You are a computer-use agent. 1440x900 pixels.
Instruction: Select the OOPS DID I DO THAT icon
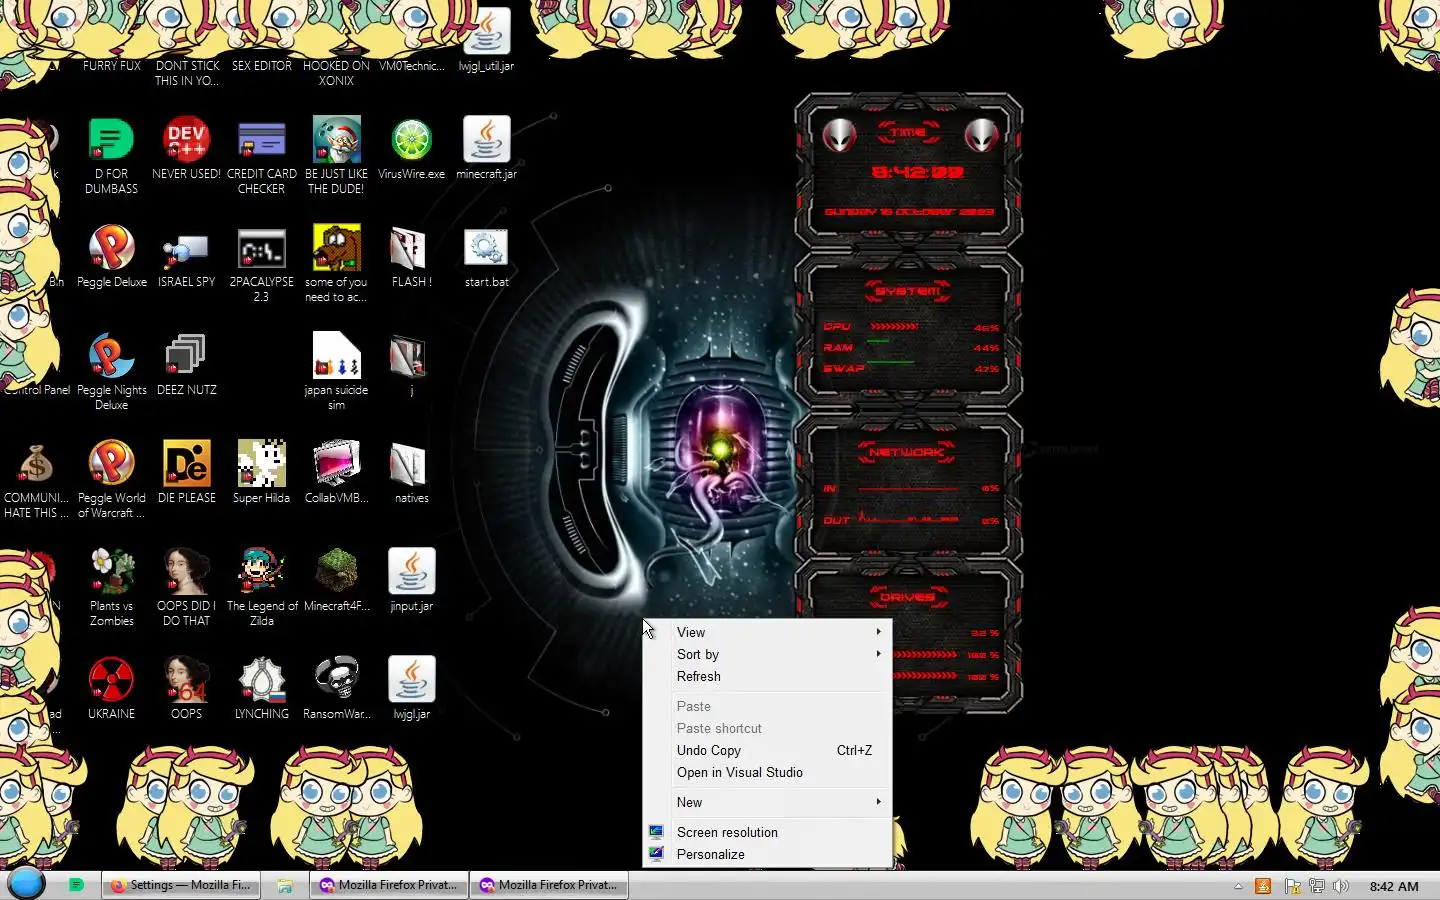pos(186,572)
